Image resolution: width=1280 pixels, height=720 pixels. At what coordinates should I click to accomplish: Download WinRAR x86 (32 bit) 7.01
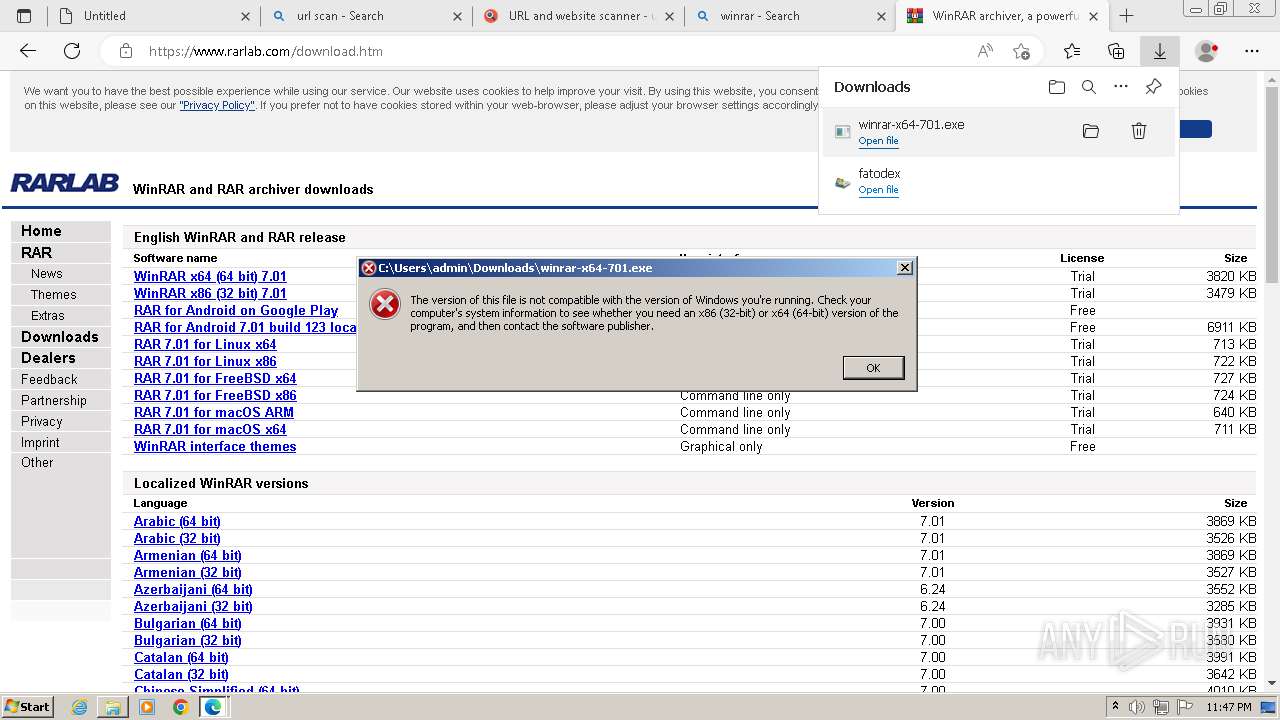pyautogui.click(x=210, y=294)
